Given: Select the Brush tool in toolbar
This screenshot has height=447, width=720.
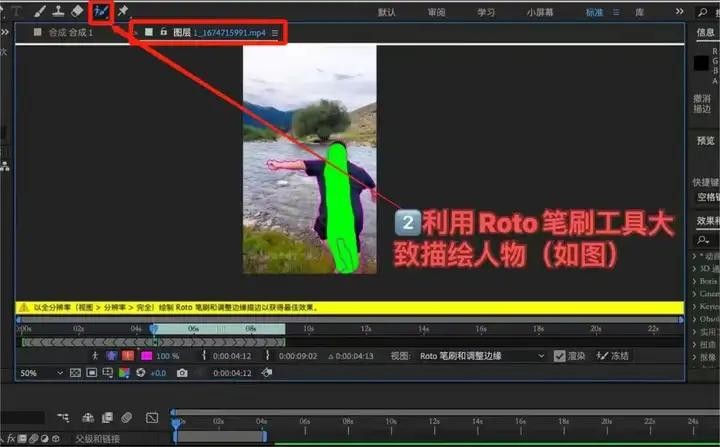Looking at the screenshot, I should [x=38, y=11].
